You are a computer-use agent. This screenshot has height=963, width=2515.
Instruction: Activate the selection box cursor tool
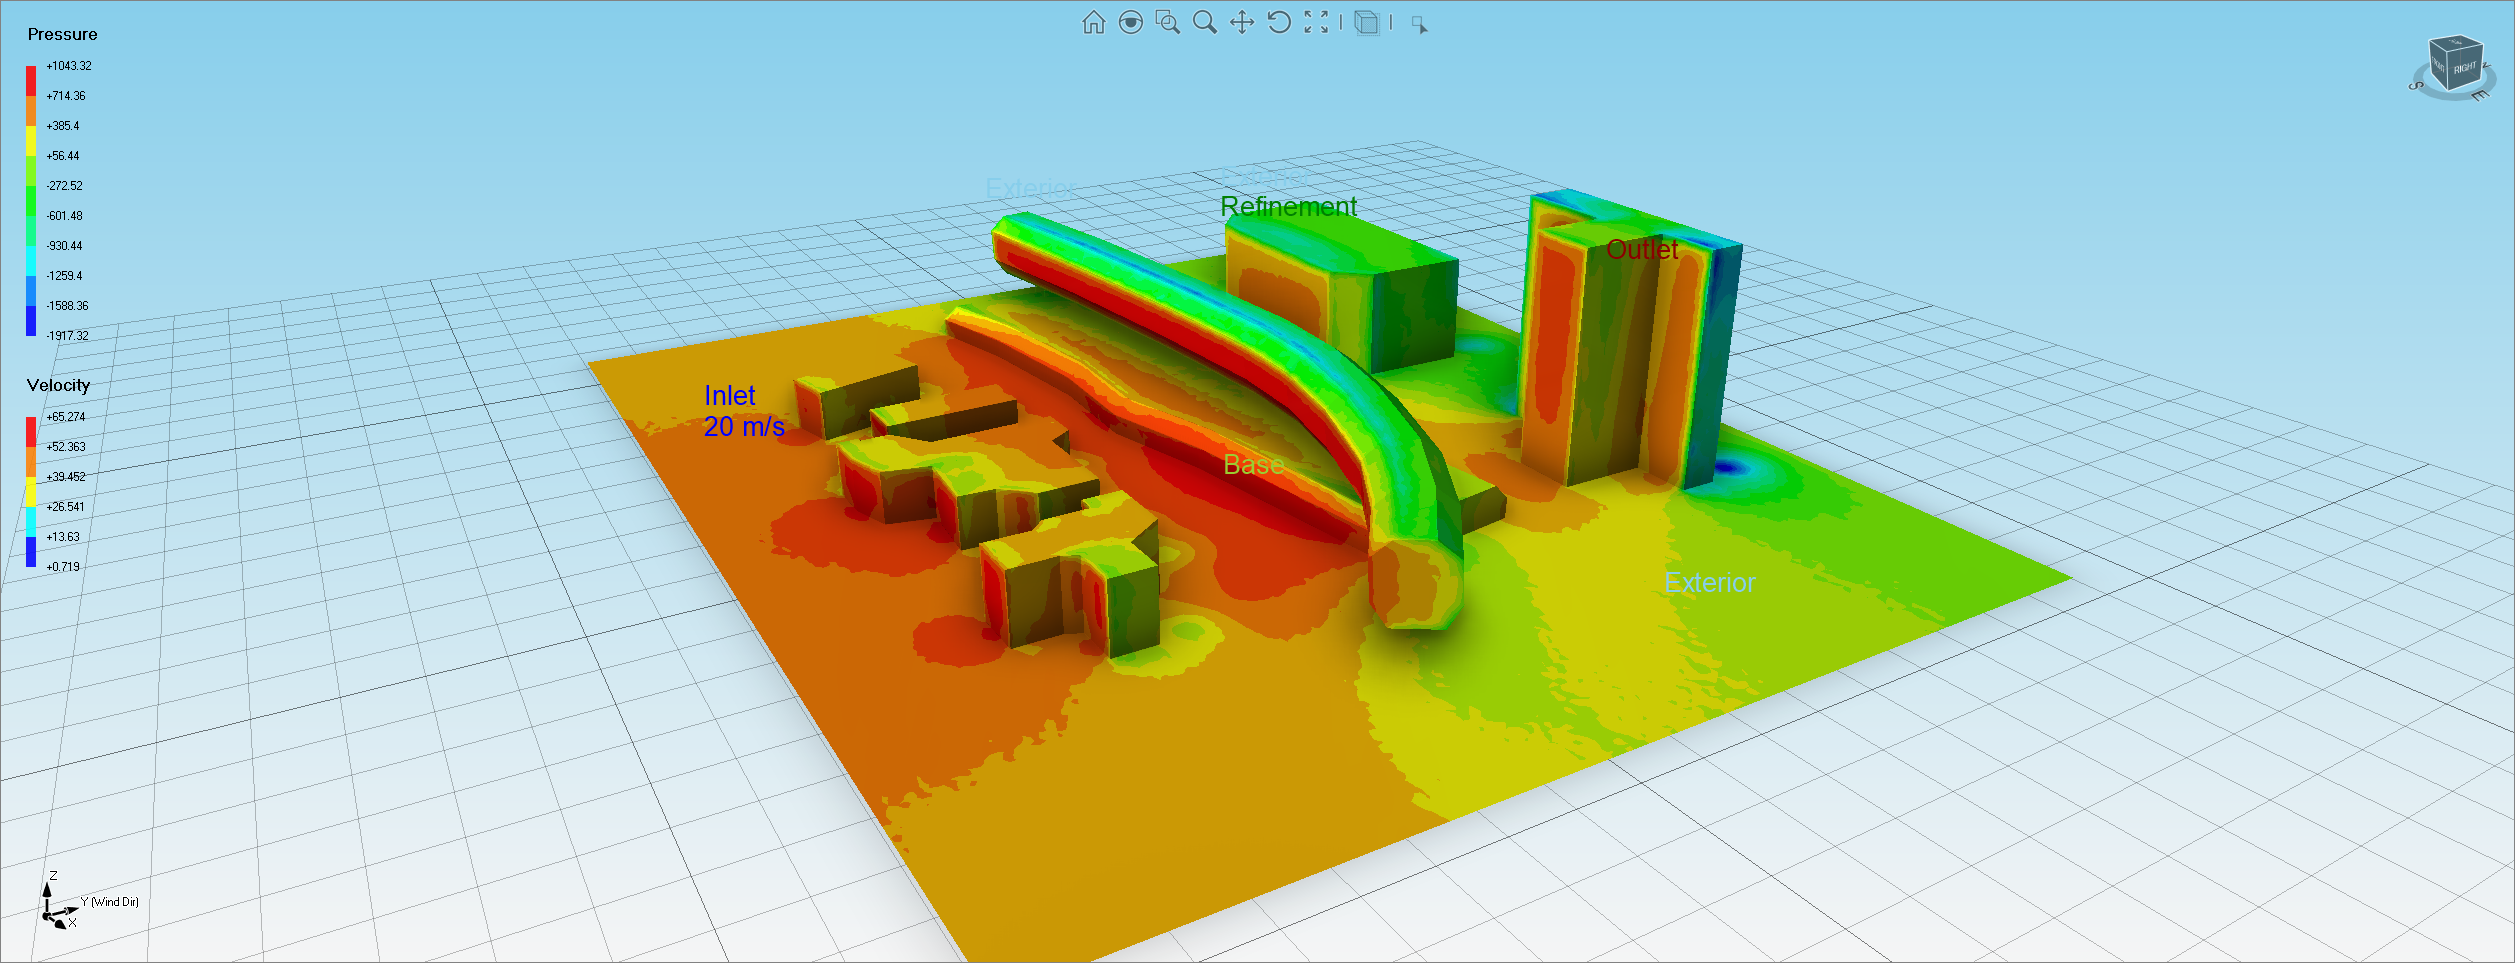point(1419,25)
